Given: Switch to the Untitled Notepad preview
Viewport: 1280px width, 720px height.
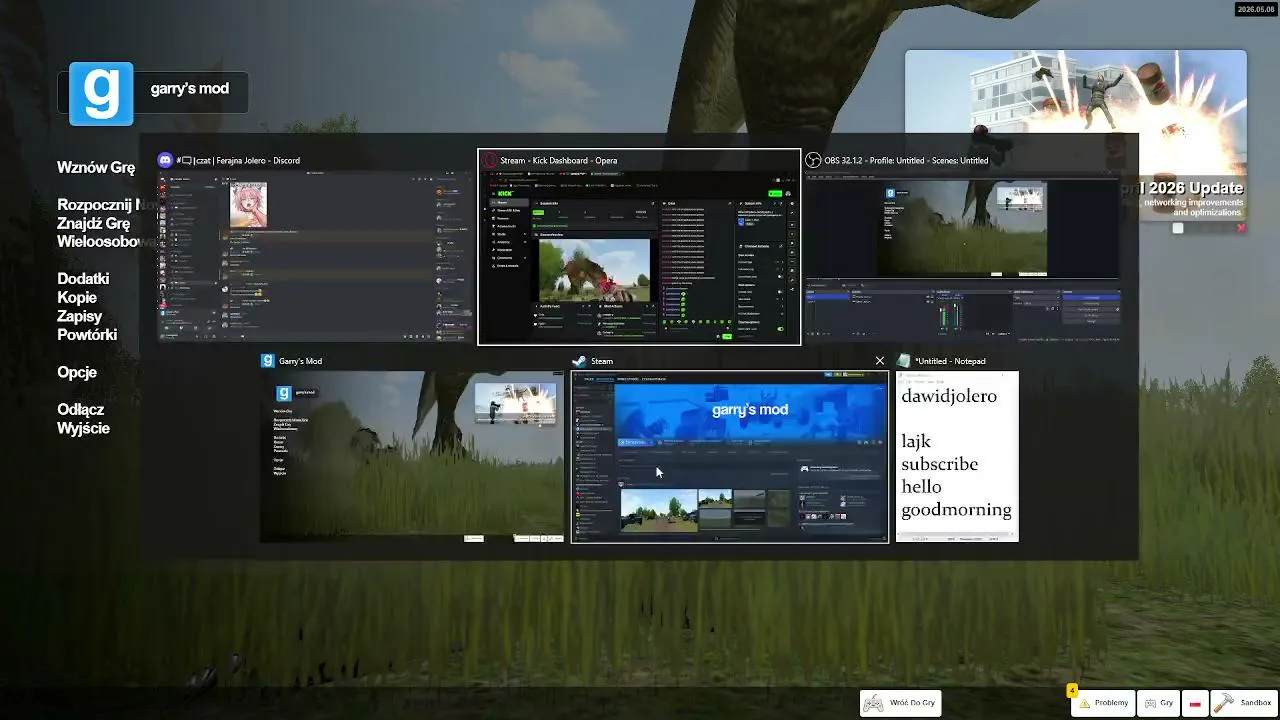Looking at the screenshot, I should (x=957, y=457).
